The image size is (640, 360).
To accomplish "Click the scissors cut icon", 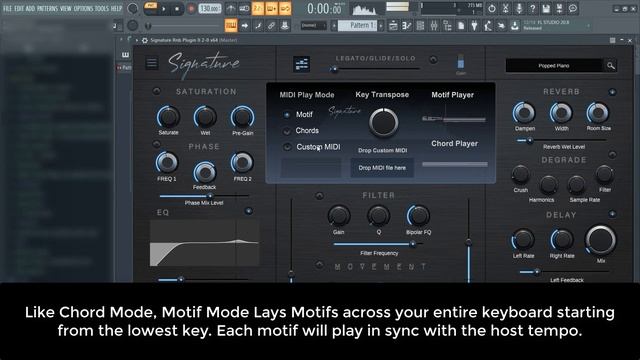I will pyautogui.click(x=505, y=8).
